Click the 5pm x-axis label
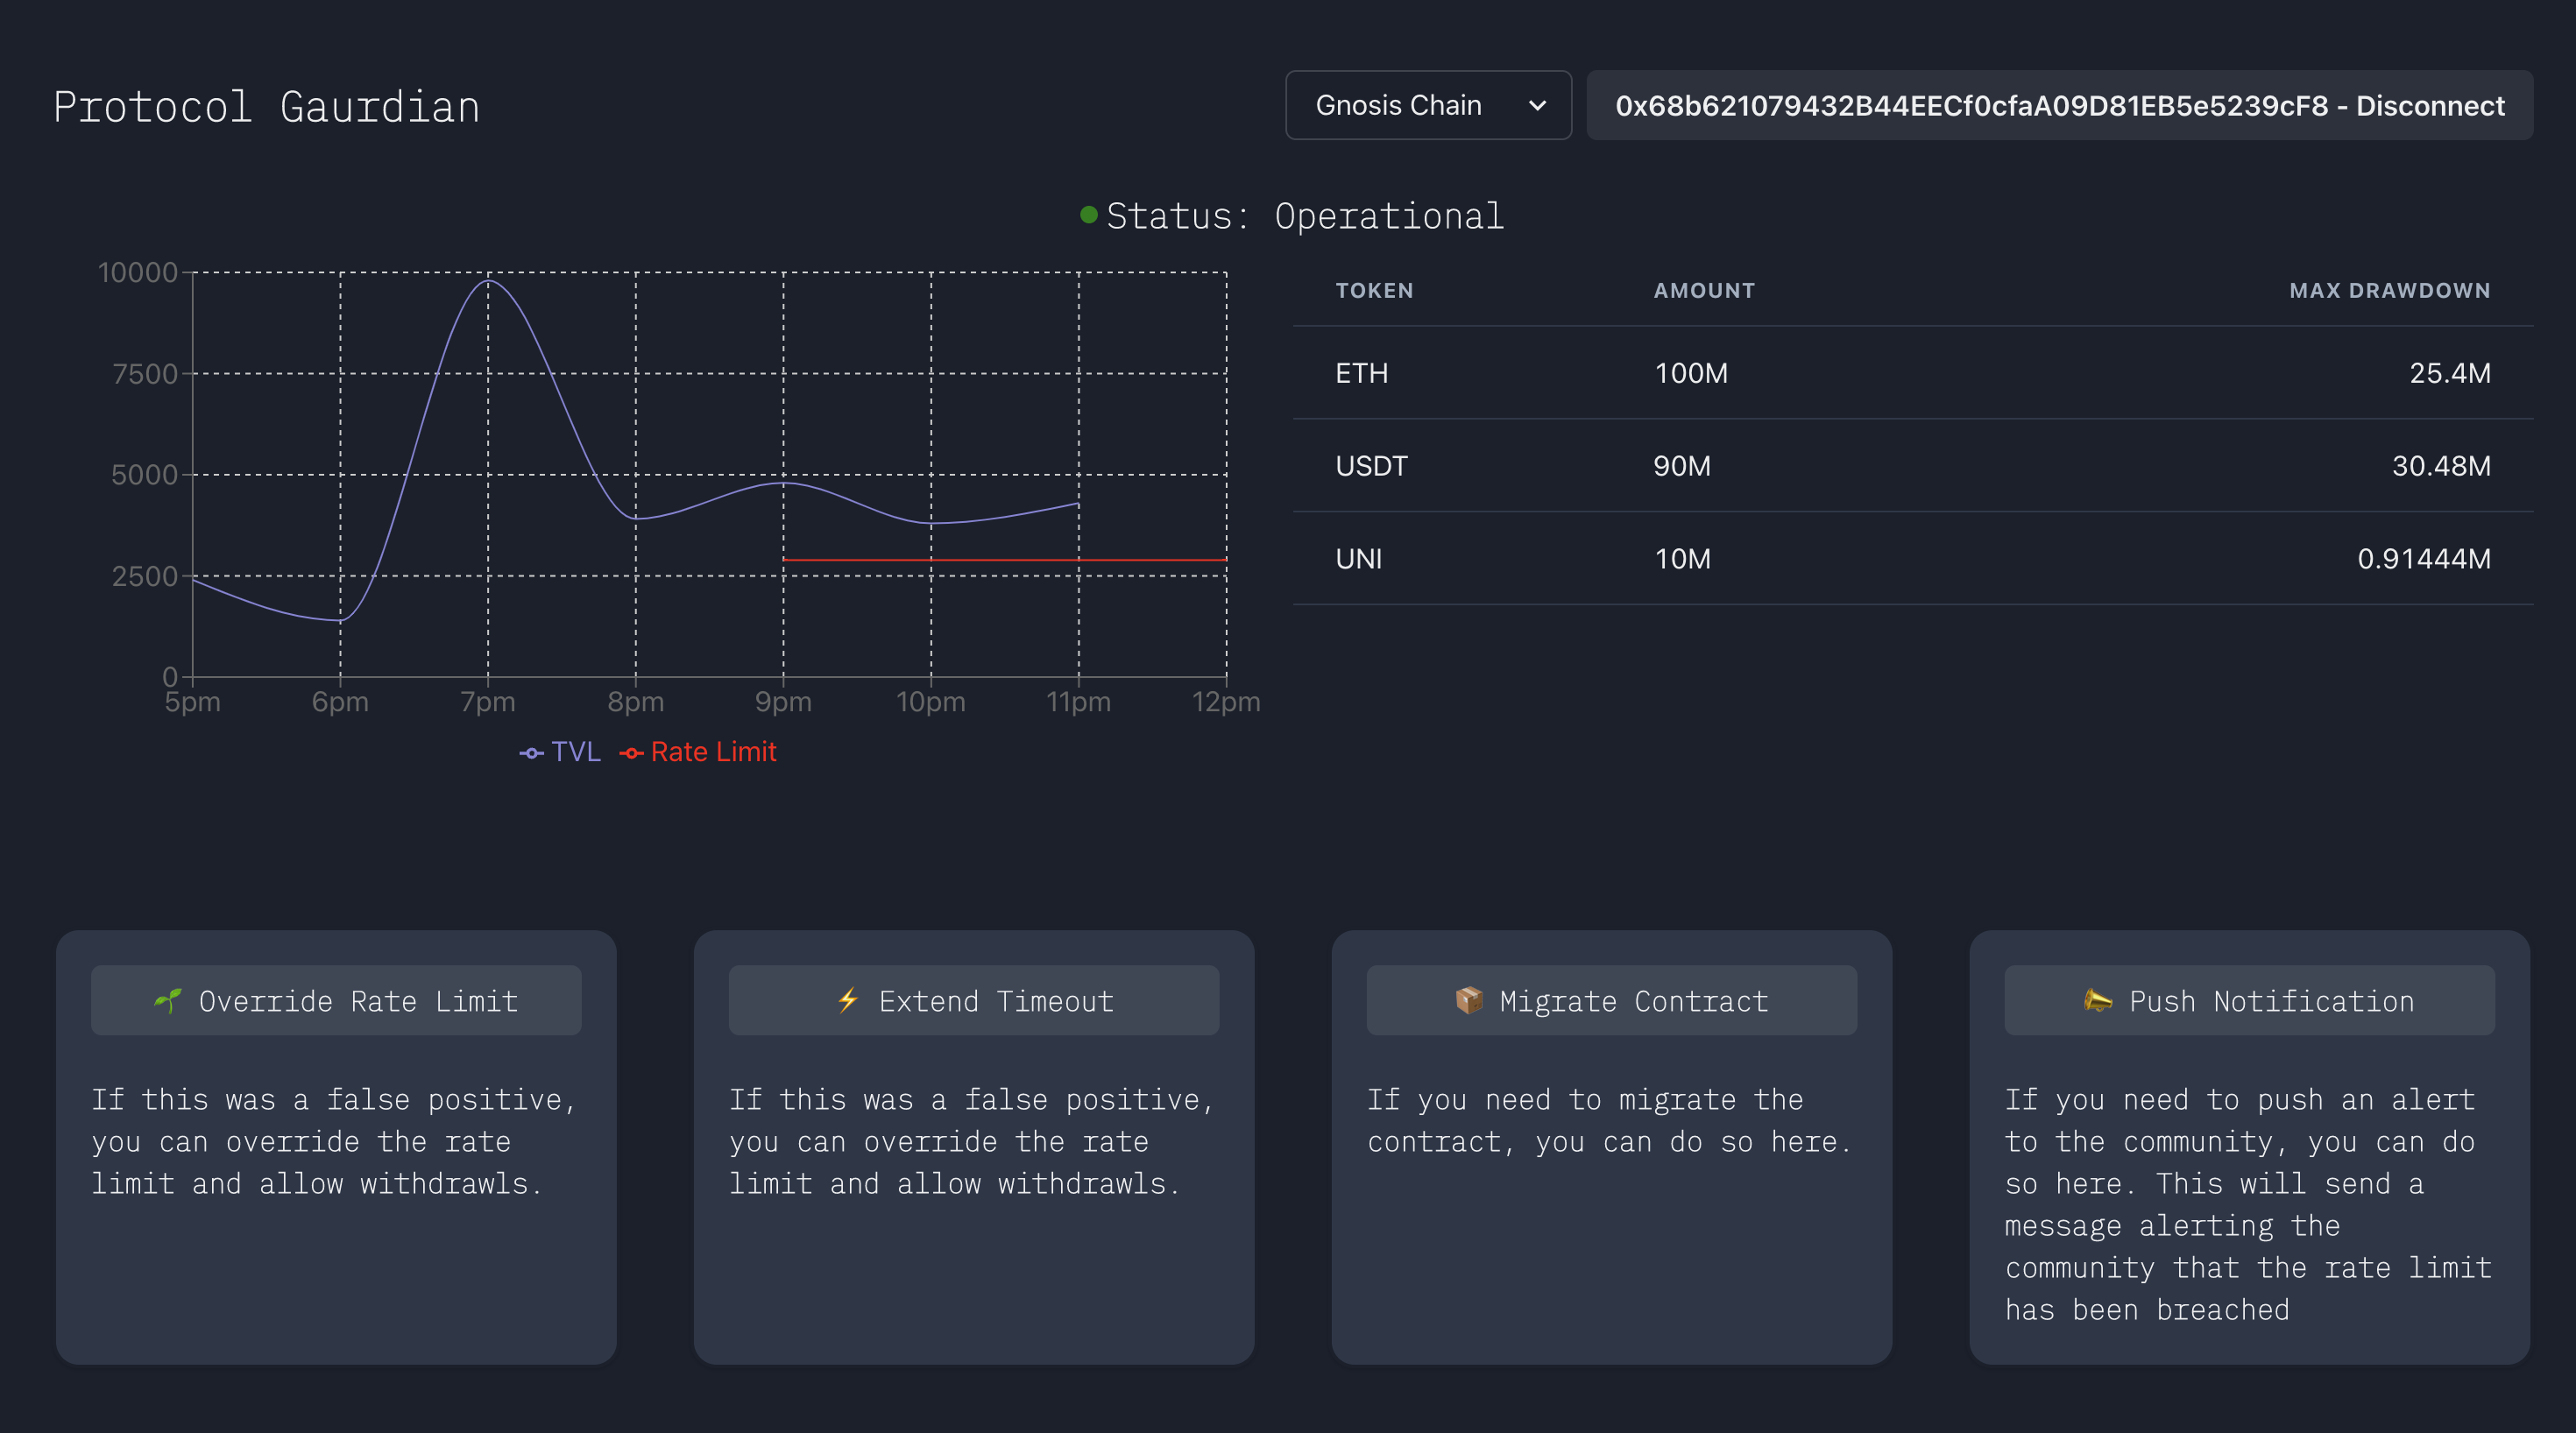 [x=193, y=702]
